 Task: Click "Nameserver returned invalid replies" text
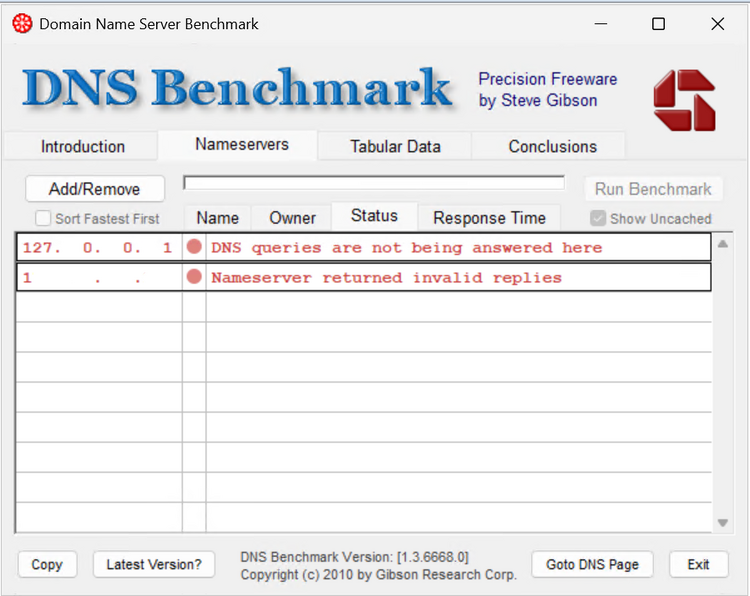point(386,277)
